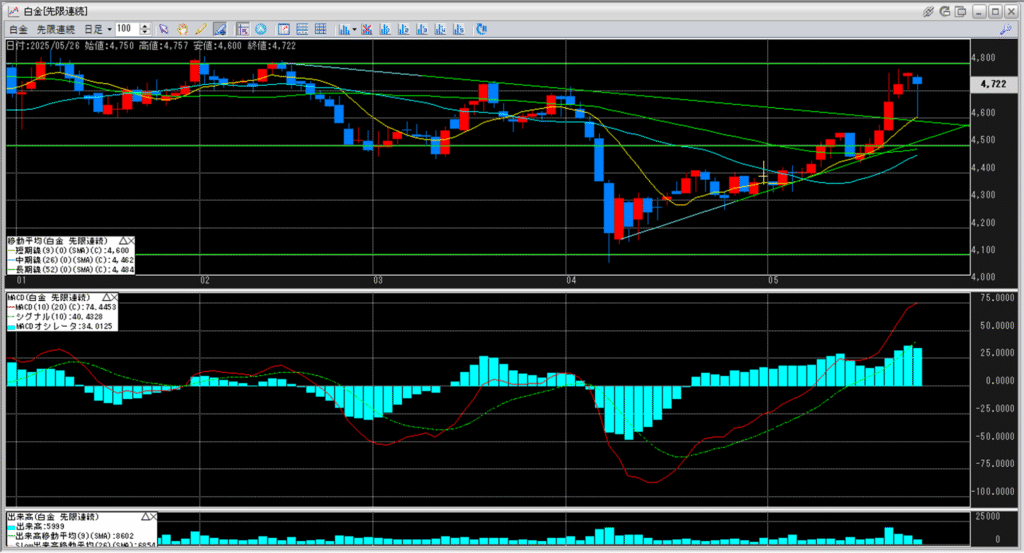Image resolution: width=1024 pixels, height=553 pixels.
Task: Click the overlapping windows icon in title bar
Action: 961,9
